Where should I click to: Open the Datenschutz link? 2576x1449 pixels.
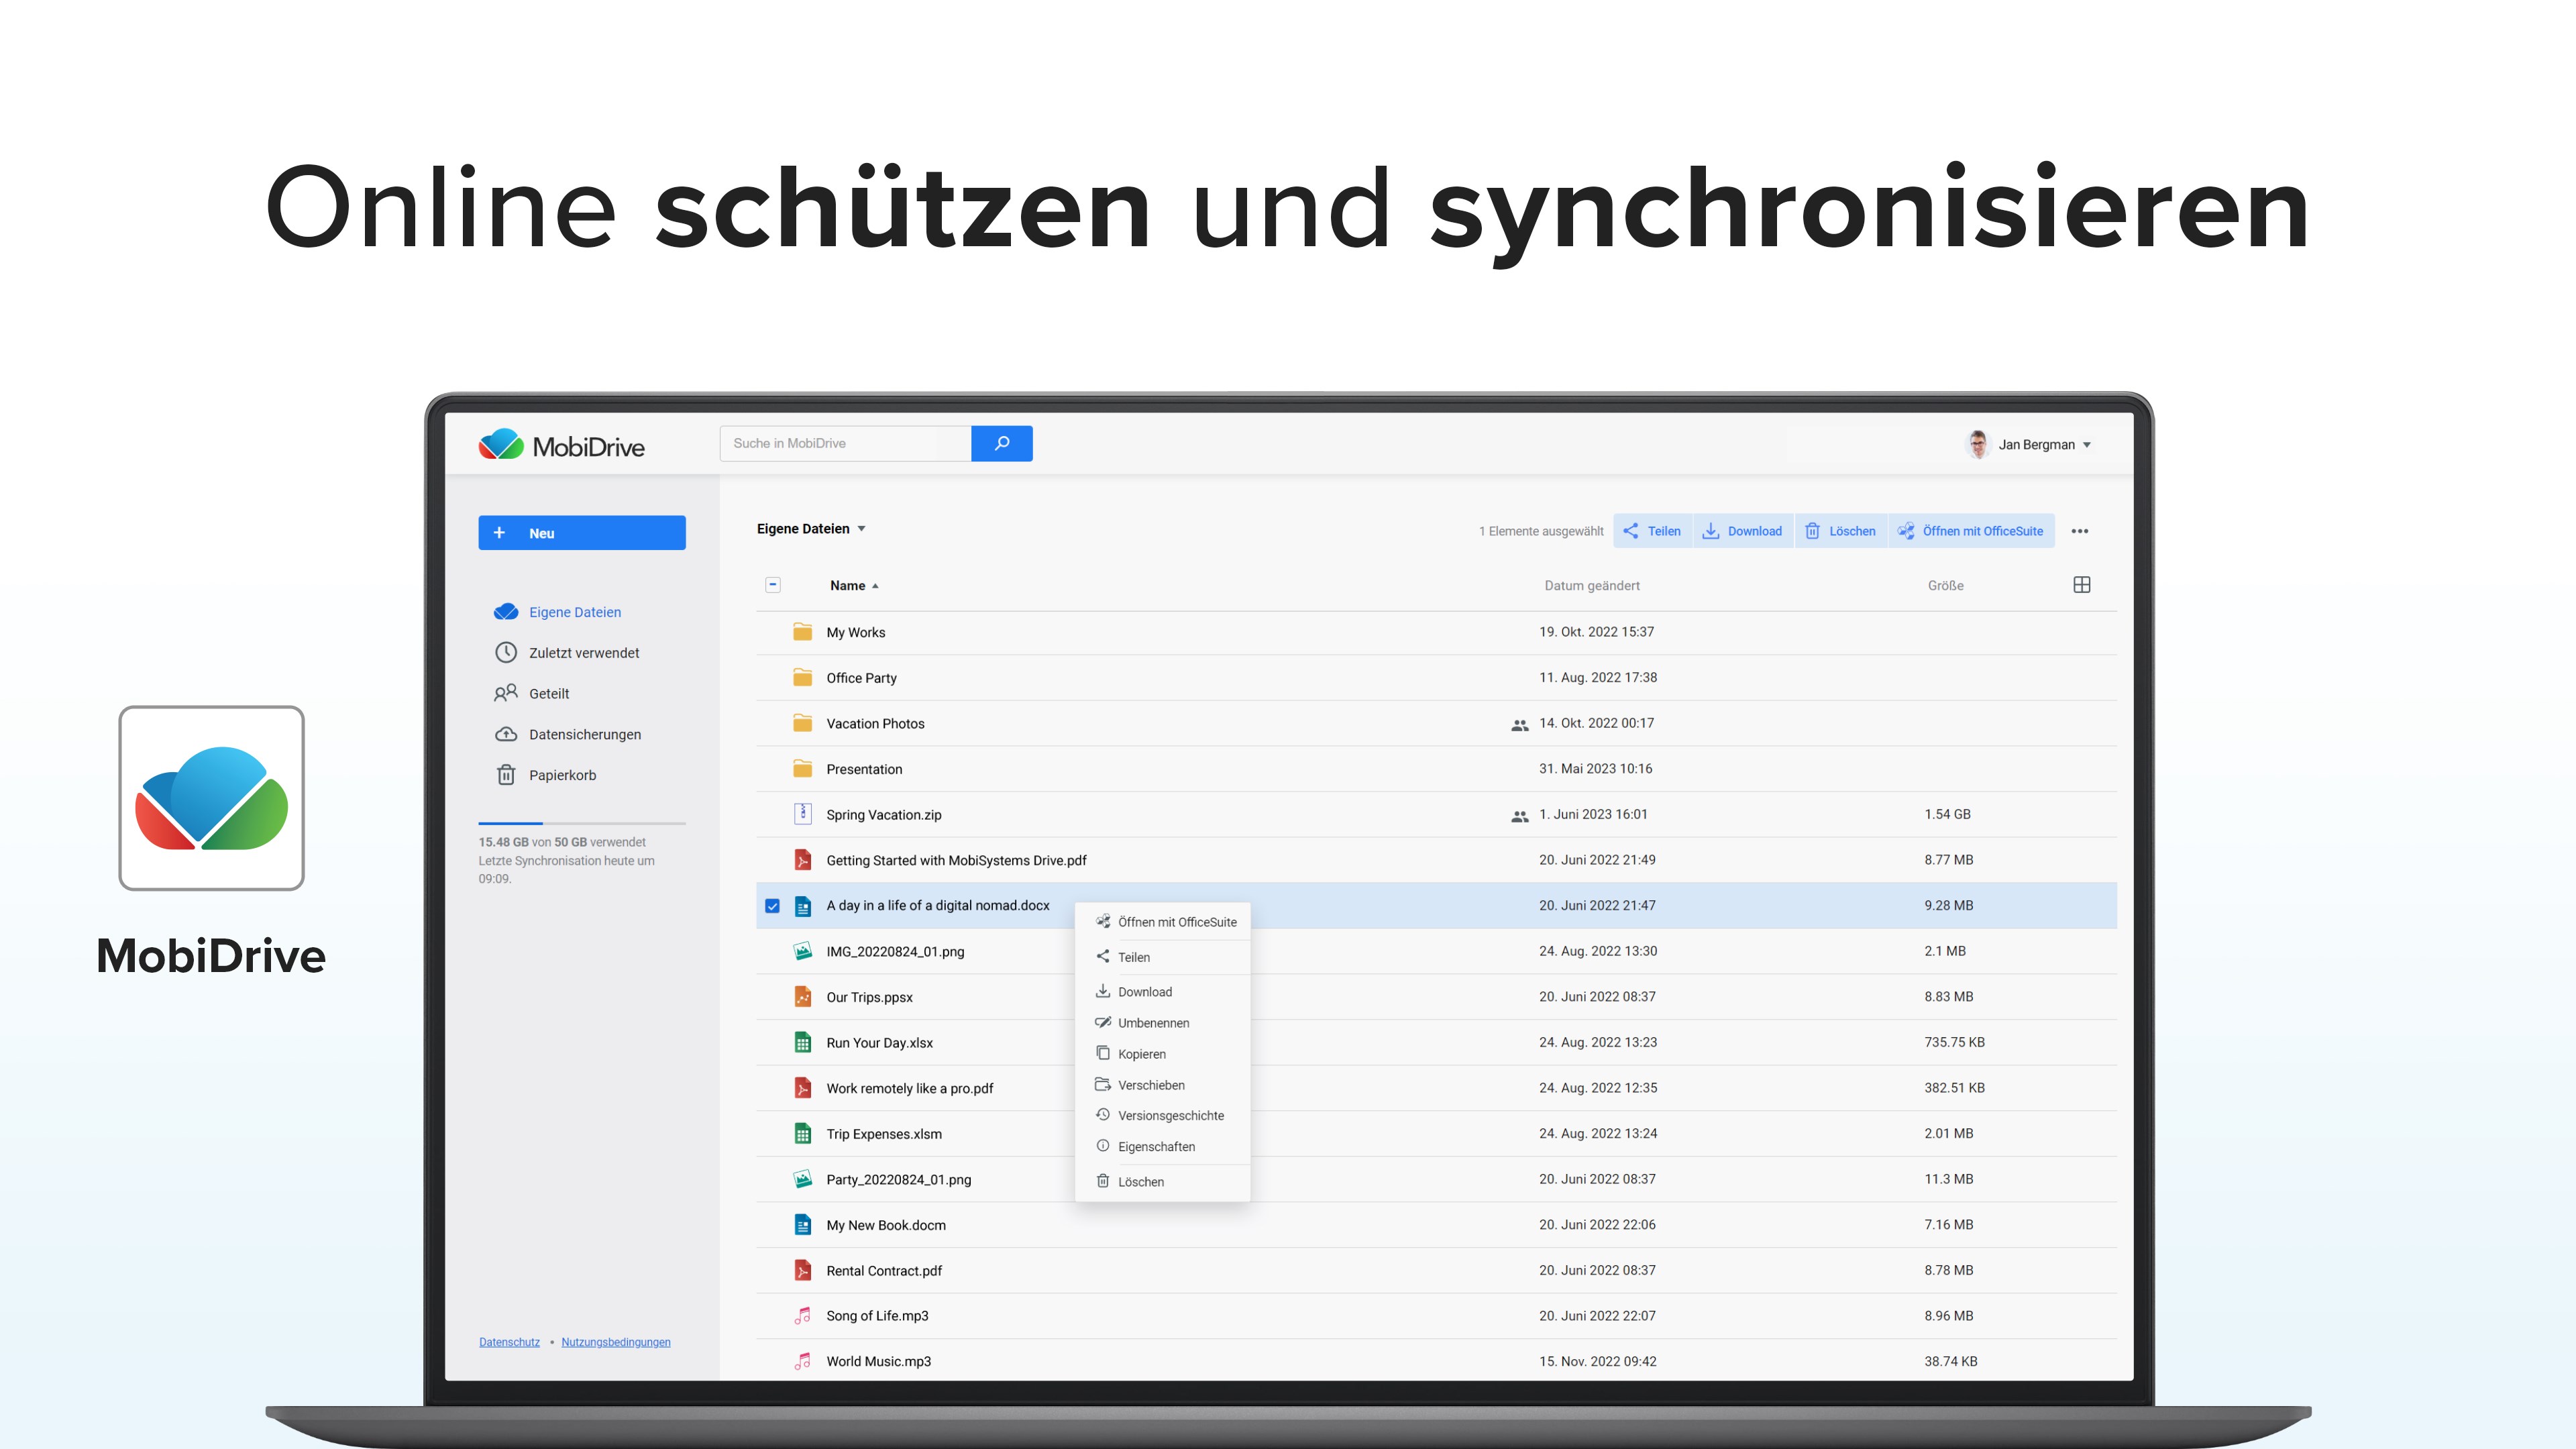pyautogui.click(x=509, y=1342)
